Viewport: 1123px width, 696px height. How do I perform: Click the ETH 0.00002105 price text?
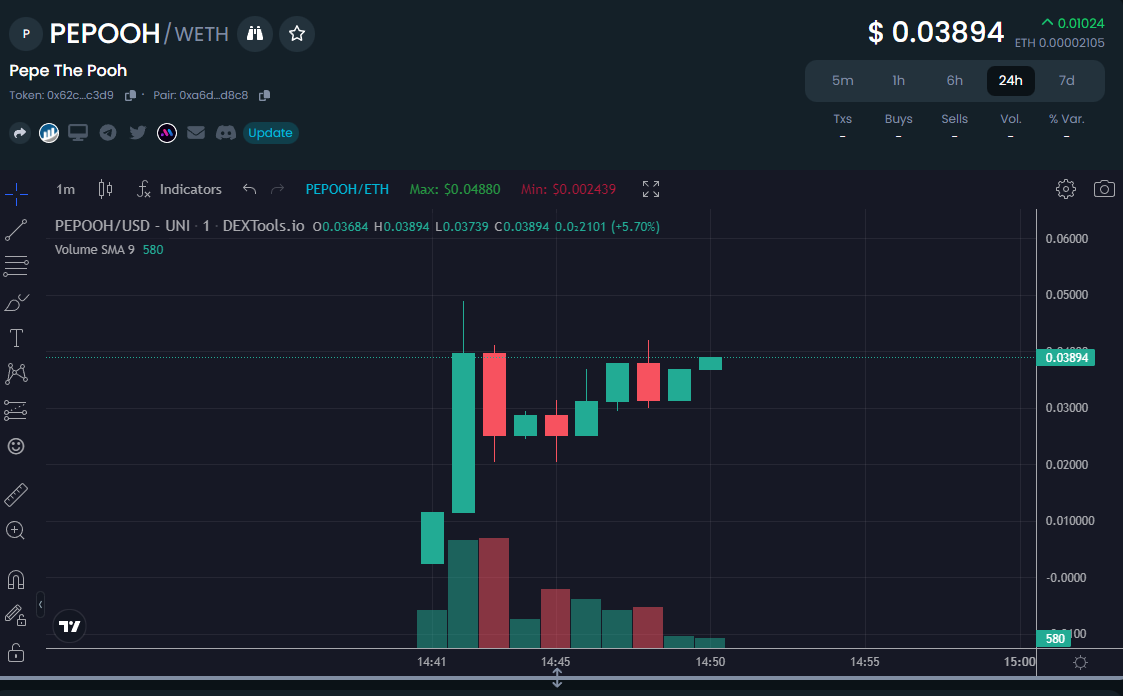[x=1059, y=43]
